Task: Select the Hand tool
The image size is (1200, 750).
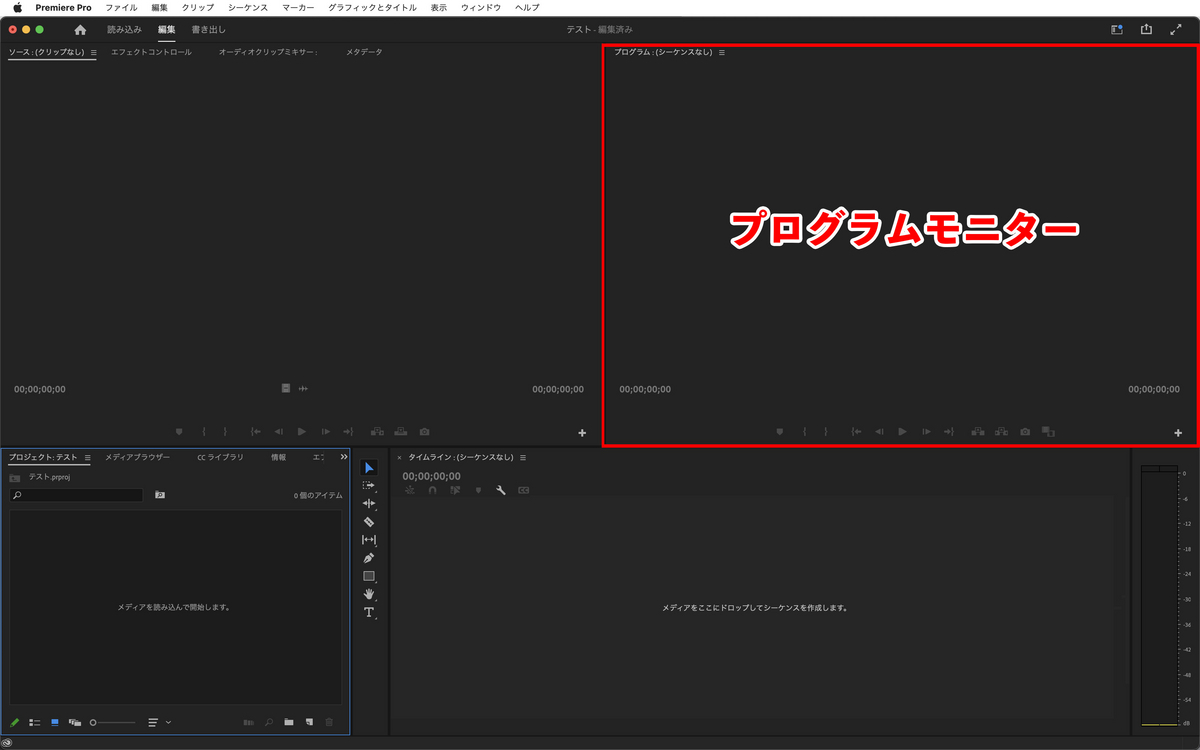Action: [369, 594]
